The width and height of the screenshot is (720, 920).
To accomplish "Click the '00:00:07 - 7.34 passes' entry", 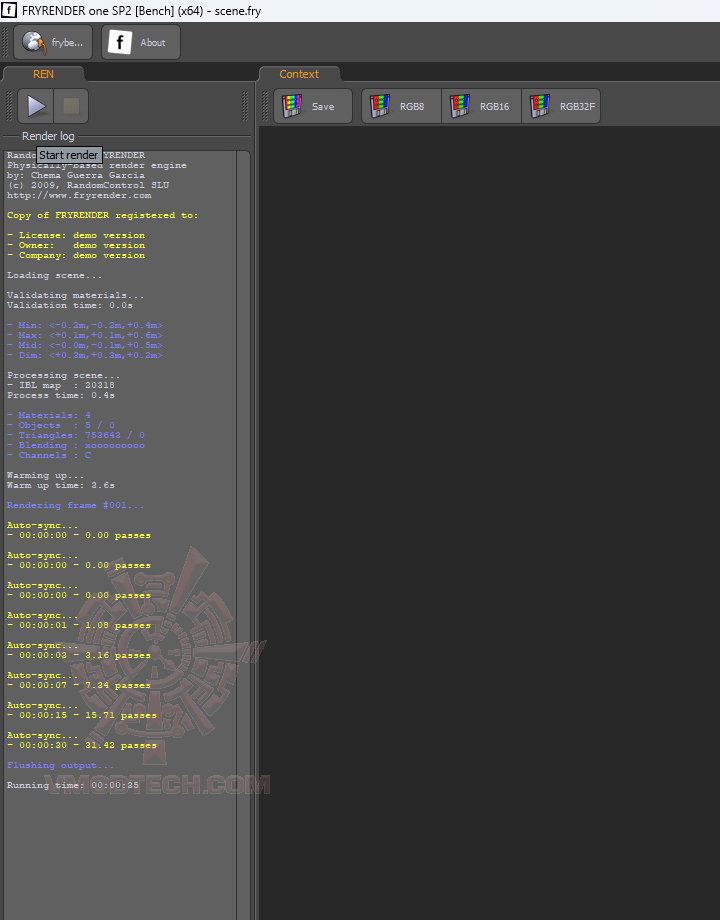I will pyautogui.click(x=79, y=685).
